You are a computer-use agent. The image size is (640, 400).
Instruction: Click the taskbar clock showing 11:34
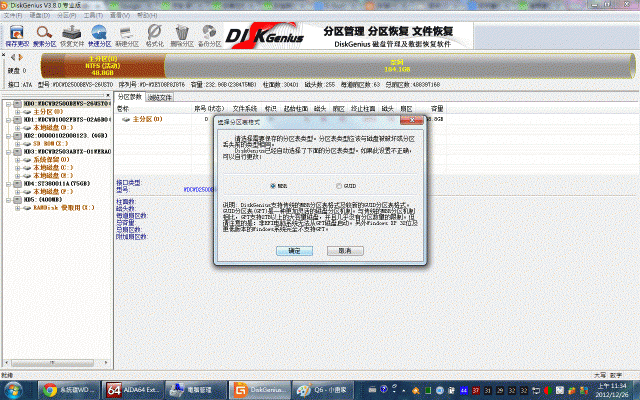(x=612, y=390)
